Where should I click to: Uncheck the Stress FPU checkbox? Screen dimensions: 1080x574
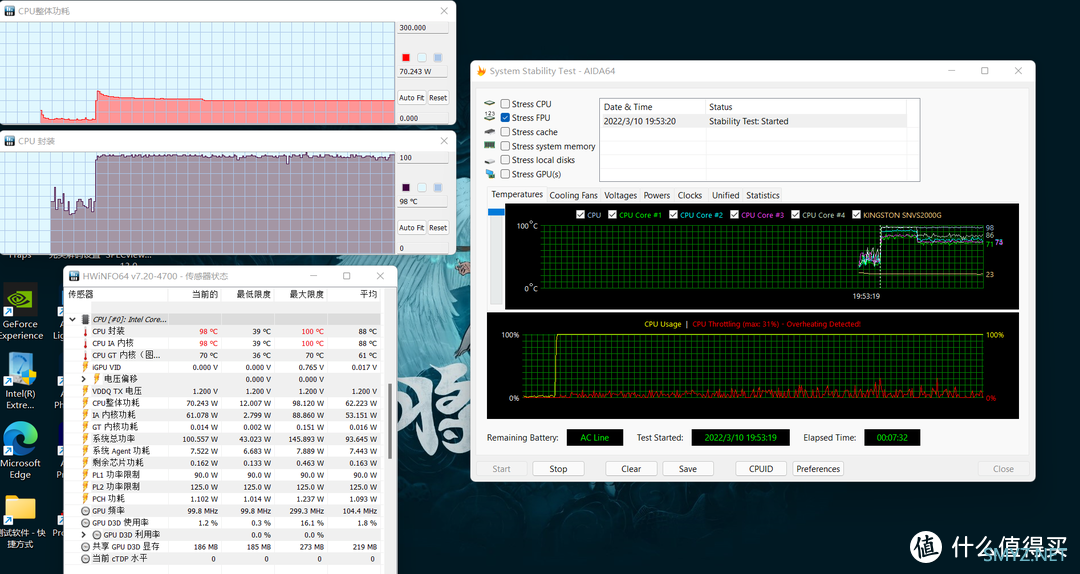coord(505,118)
